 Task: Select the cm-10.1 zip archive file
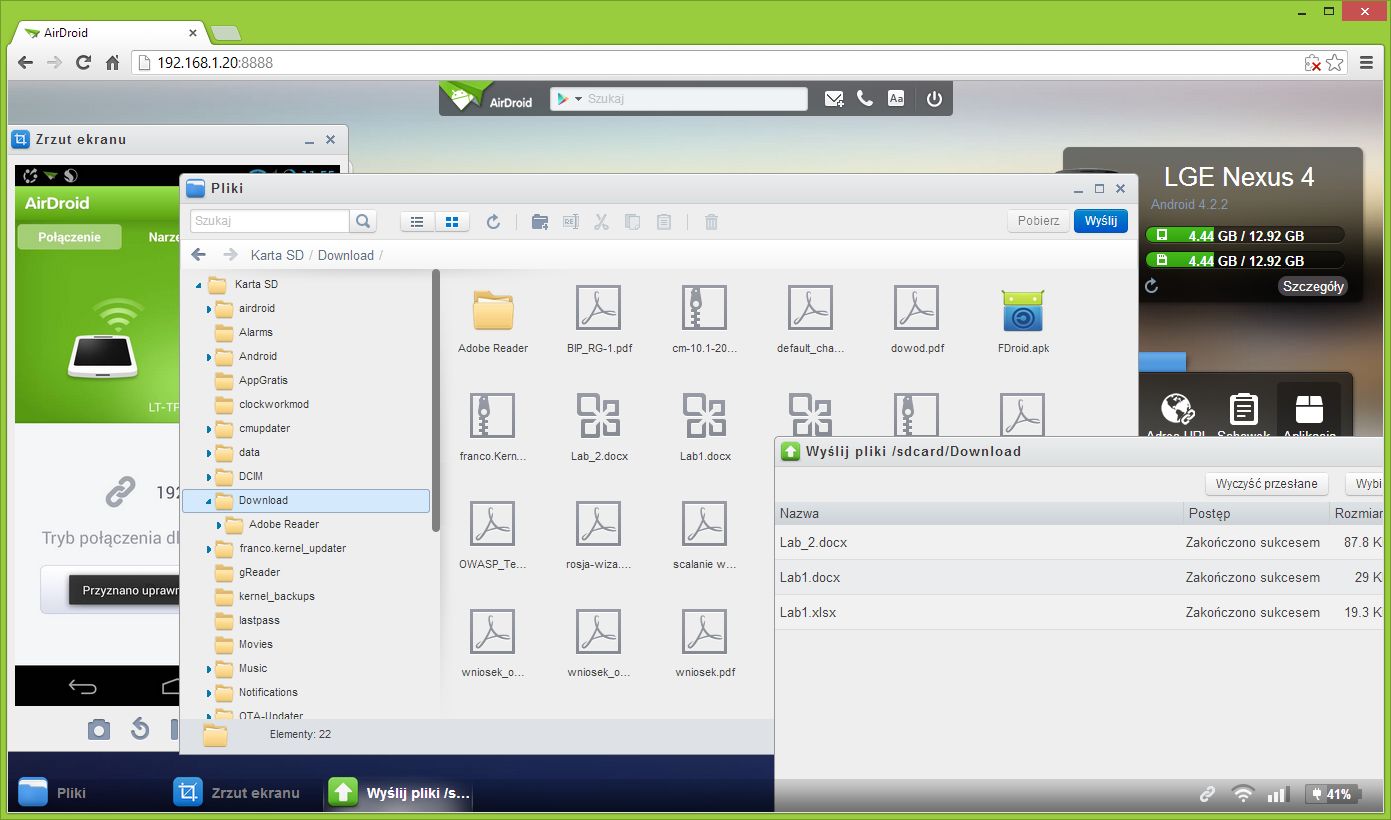tap(704, 308)
